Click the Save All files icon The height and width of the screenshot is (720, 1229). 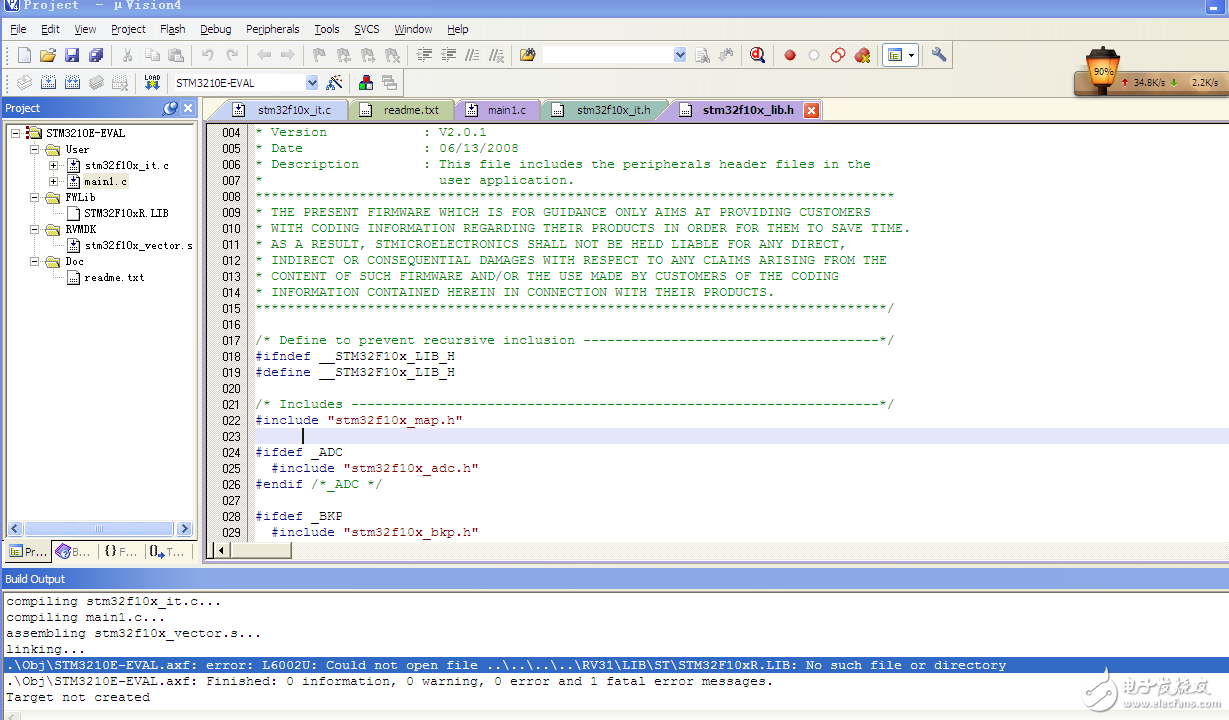(x=96, y=56)
